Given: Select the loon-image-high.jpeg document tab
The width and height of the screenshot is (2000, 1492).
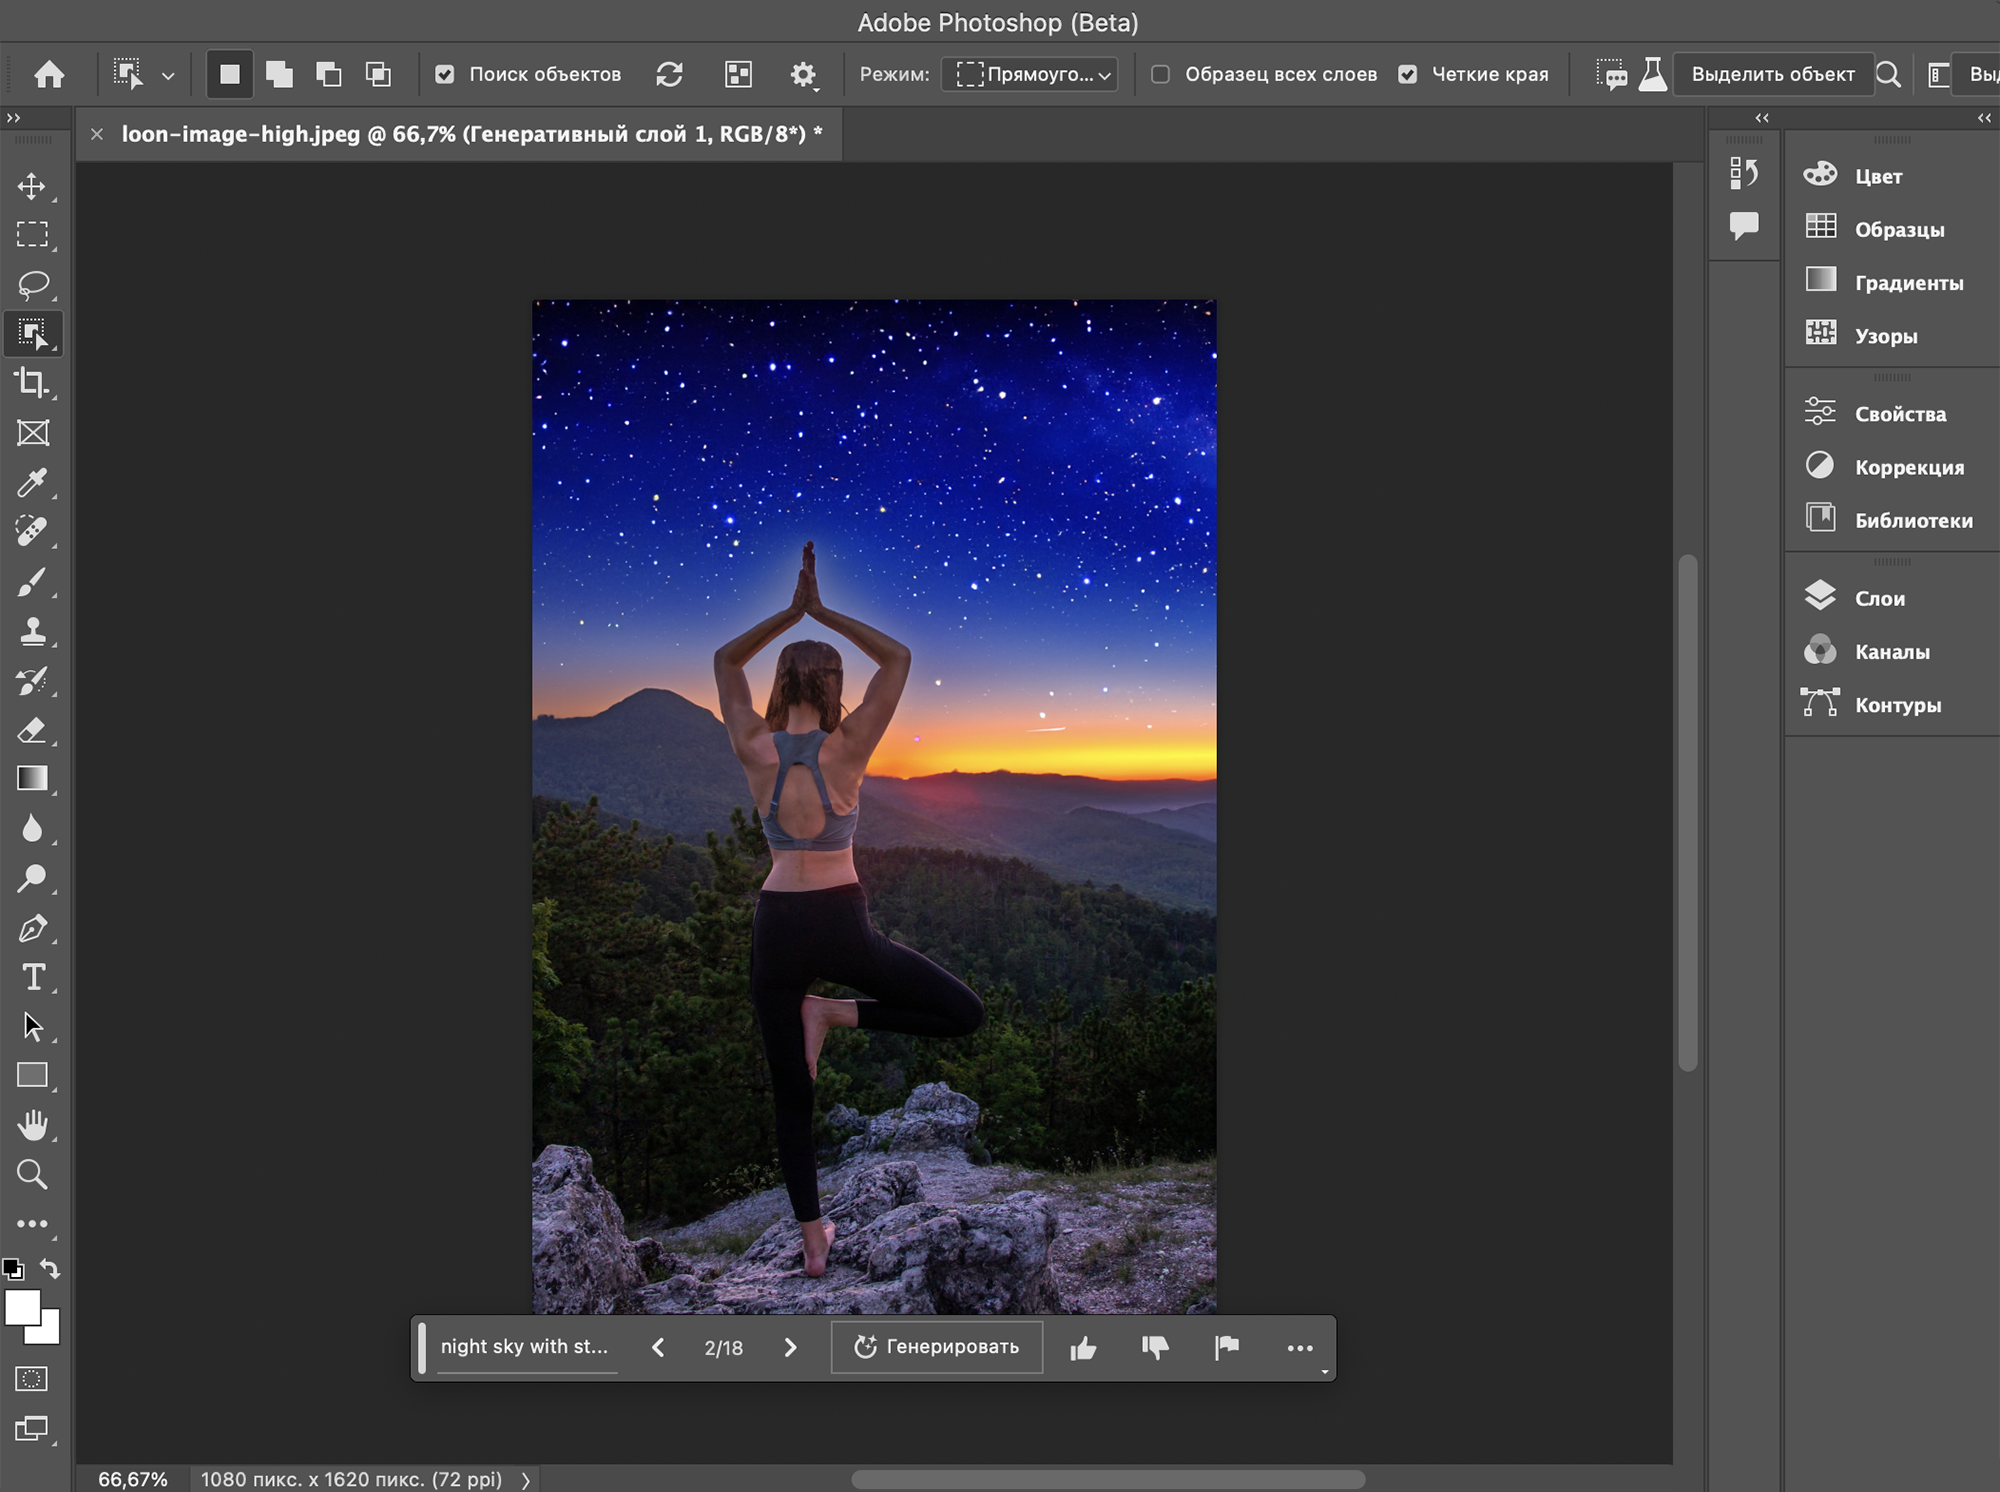Looking at the screenshot, I should click(472, 134).
